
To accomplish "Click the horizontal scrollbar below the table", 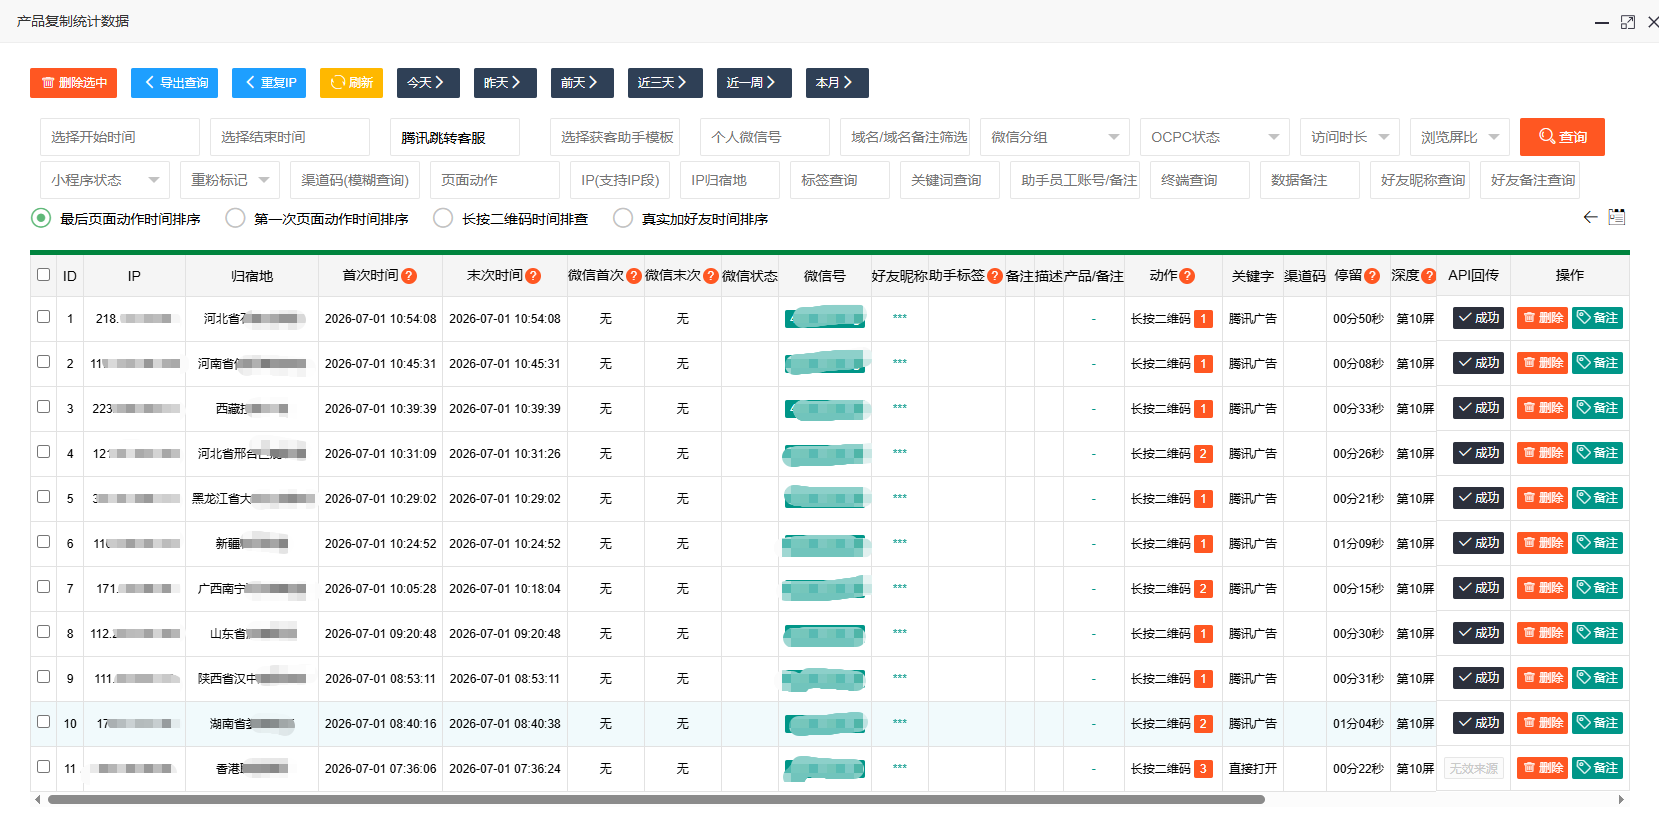I will pos(656,799).
